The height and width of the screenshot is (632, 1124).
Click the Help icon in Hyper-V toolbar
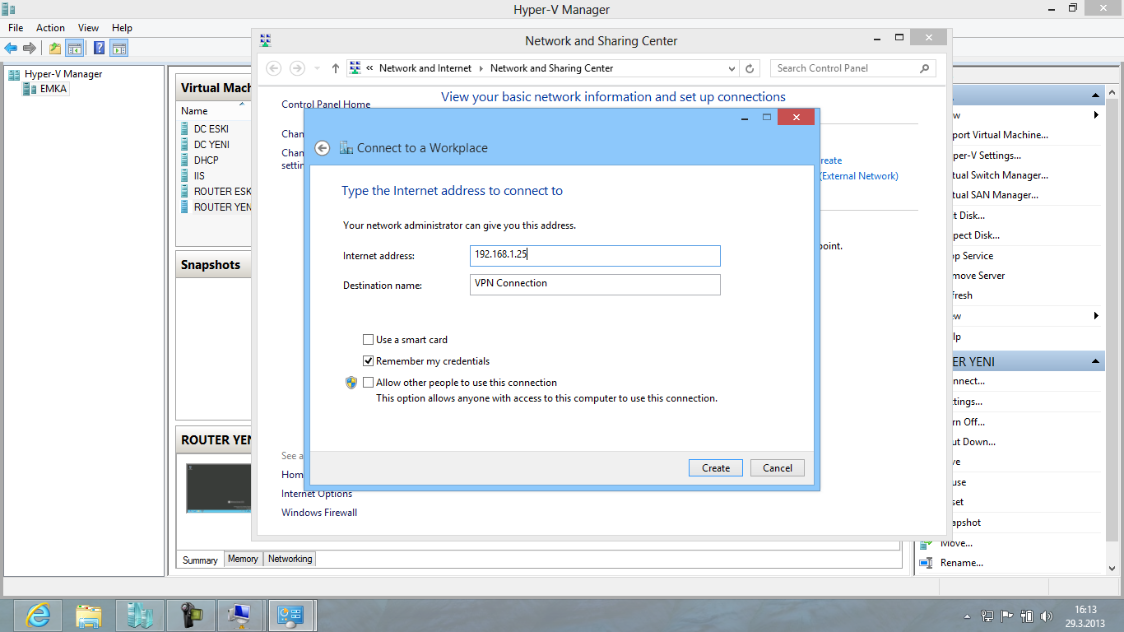coord(99,48)
